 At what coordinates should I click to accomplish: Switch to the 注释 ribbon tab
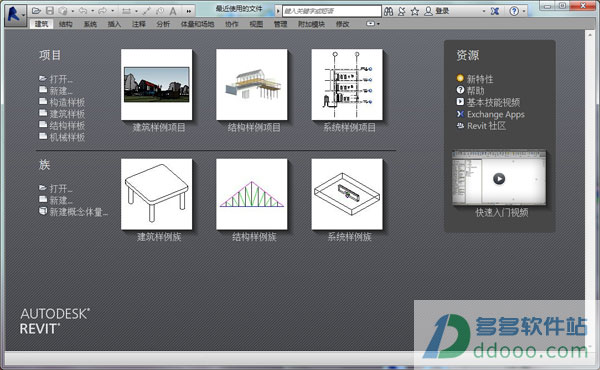(139, 24)
